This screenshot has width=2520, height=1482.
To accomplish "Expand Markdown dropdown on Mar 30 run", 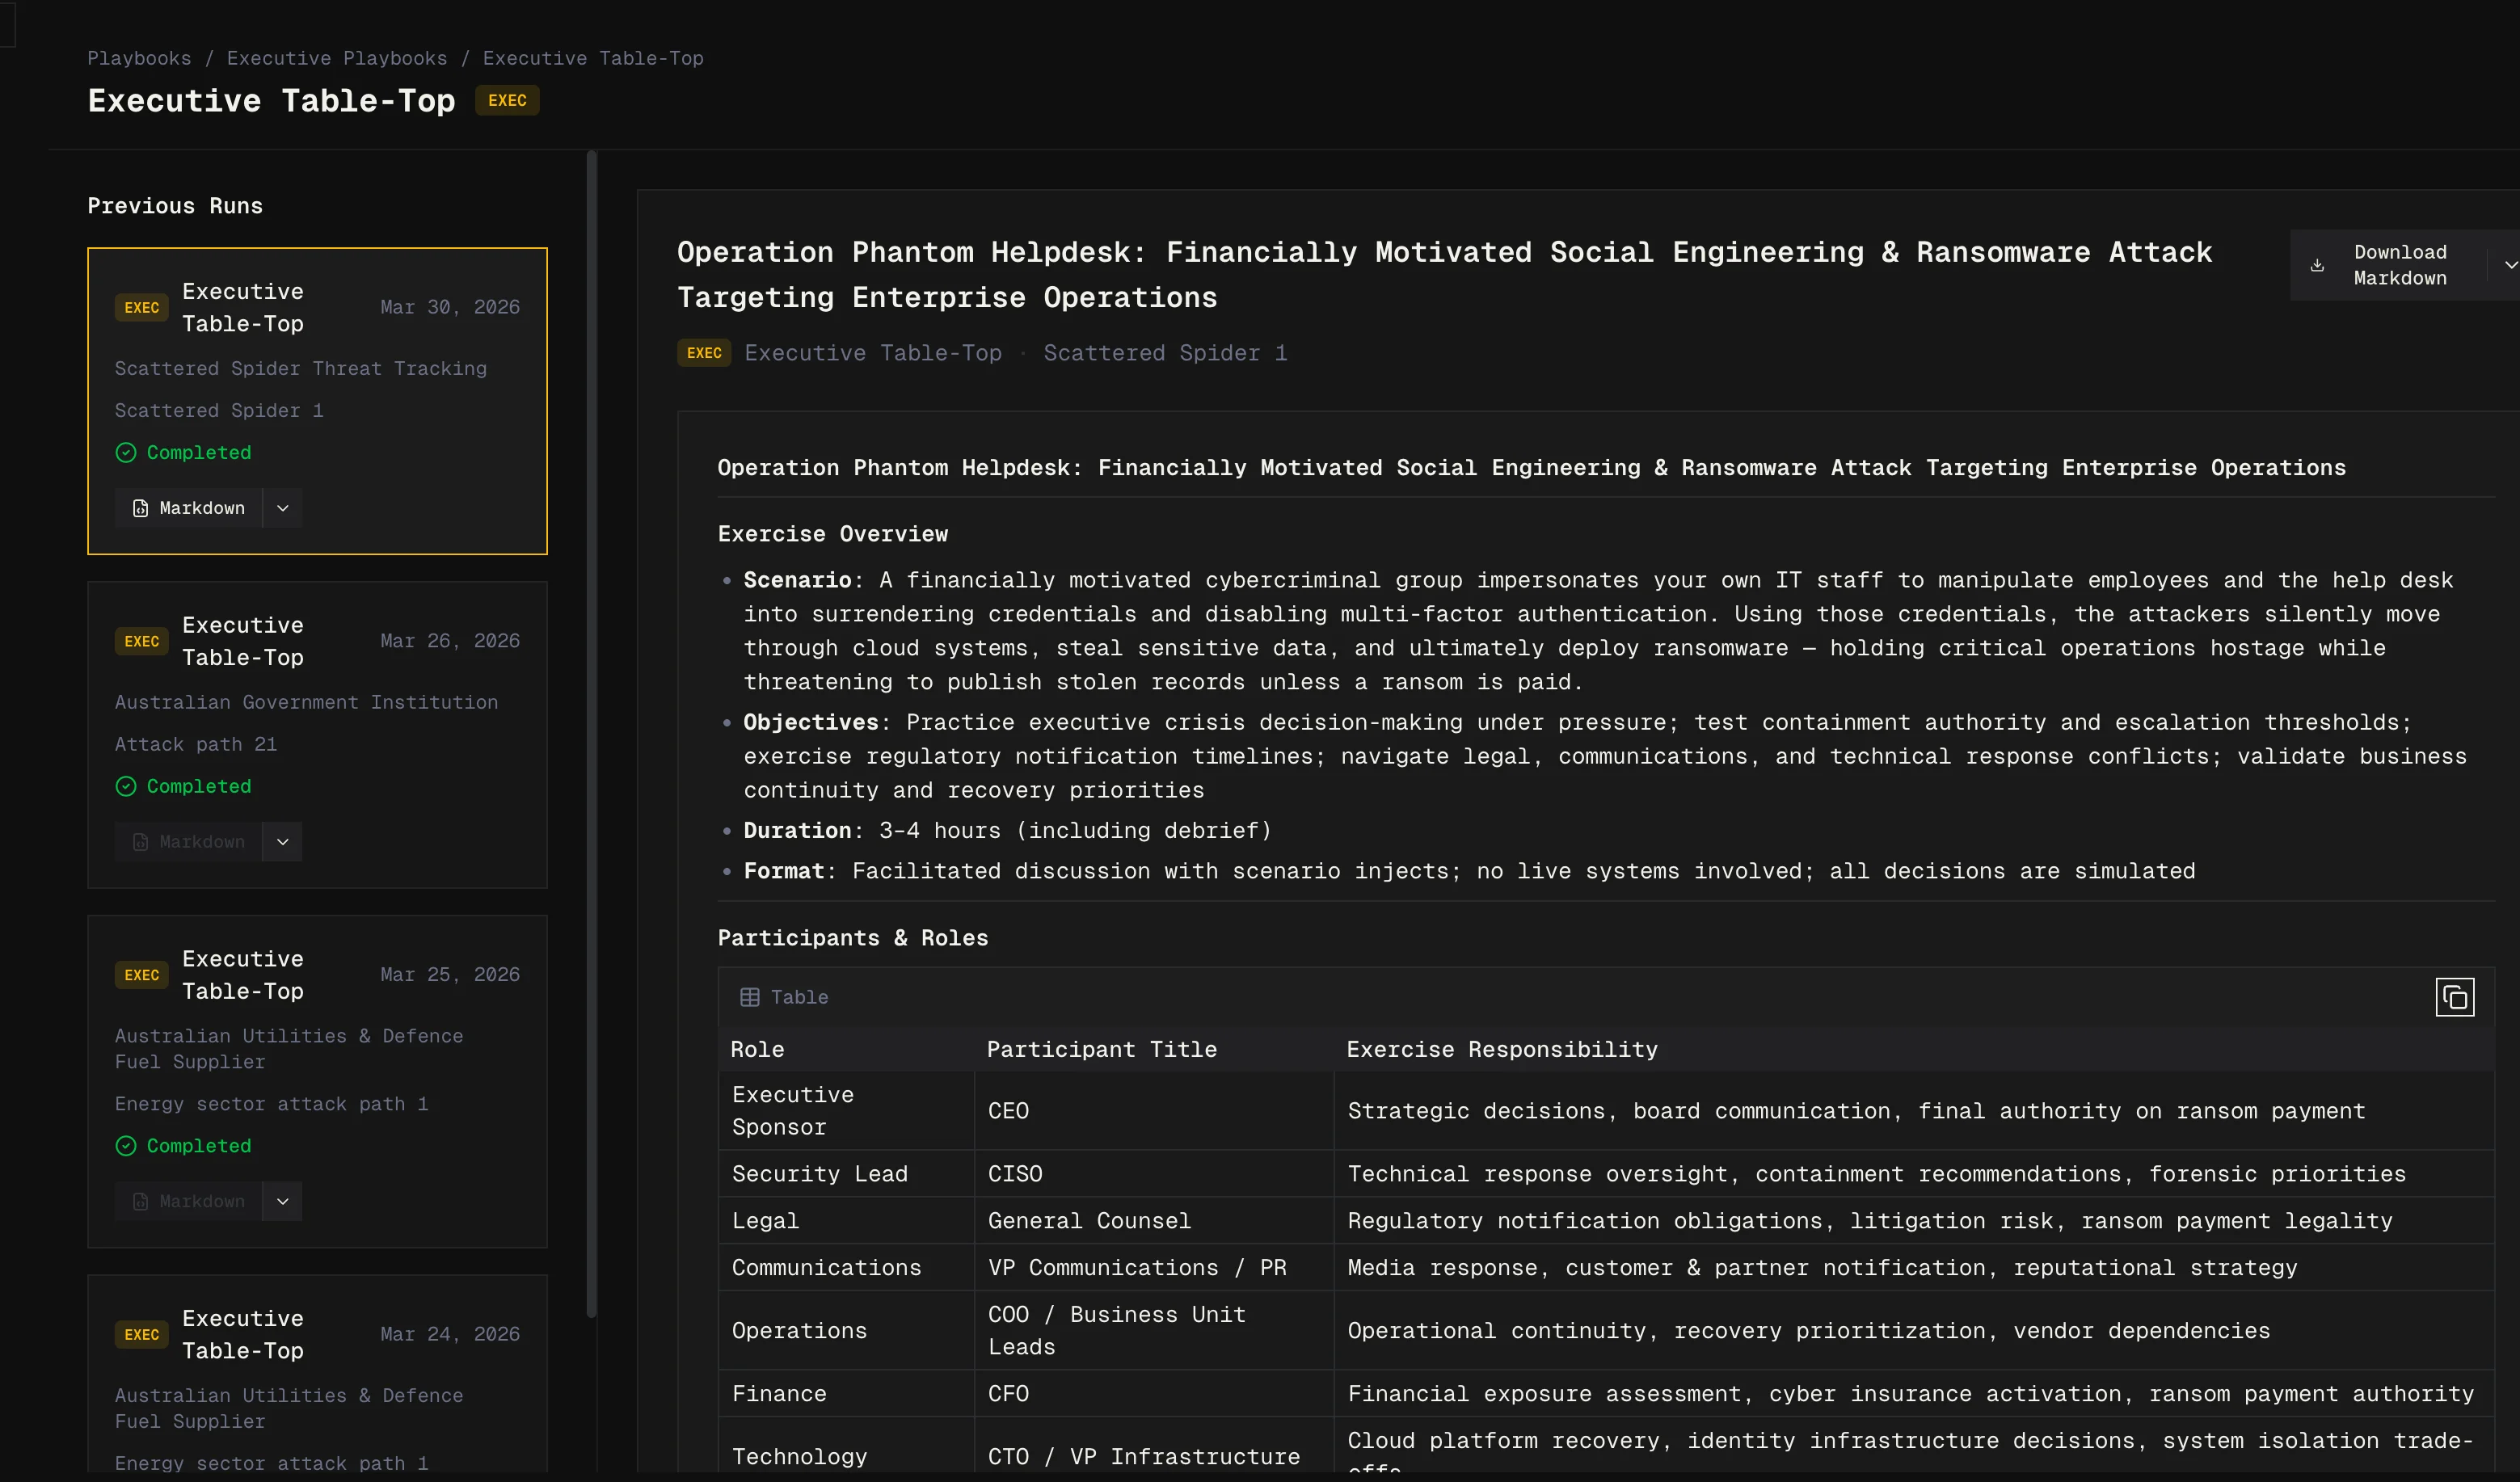I will point(283,508).
